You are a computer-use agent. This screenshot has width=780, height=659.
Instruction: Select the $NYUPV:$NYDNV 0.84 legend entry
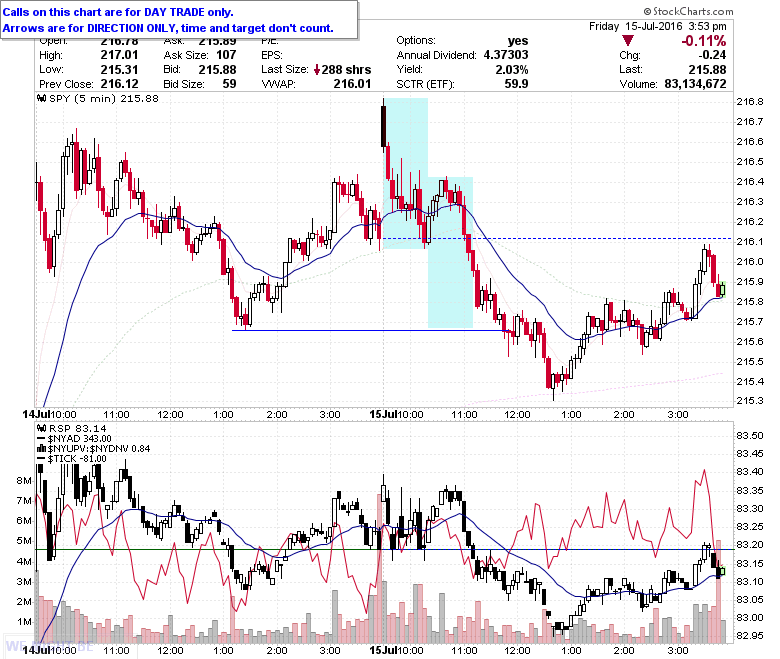[99, 449]
